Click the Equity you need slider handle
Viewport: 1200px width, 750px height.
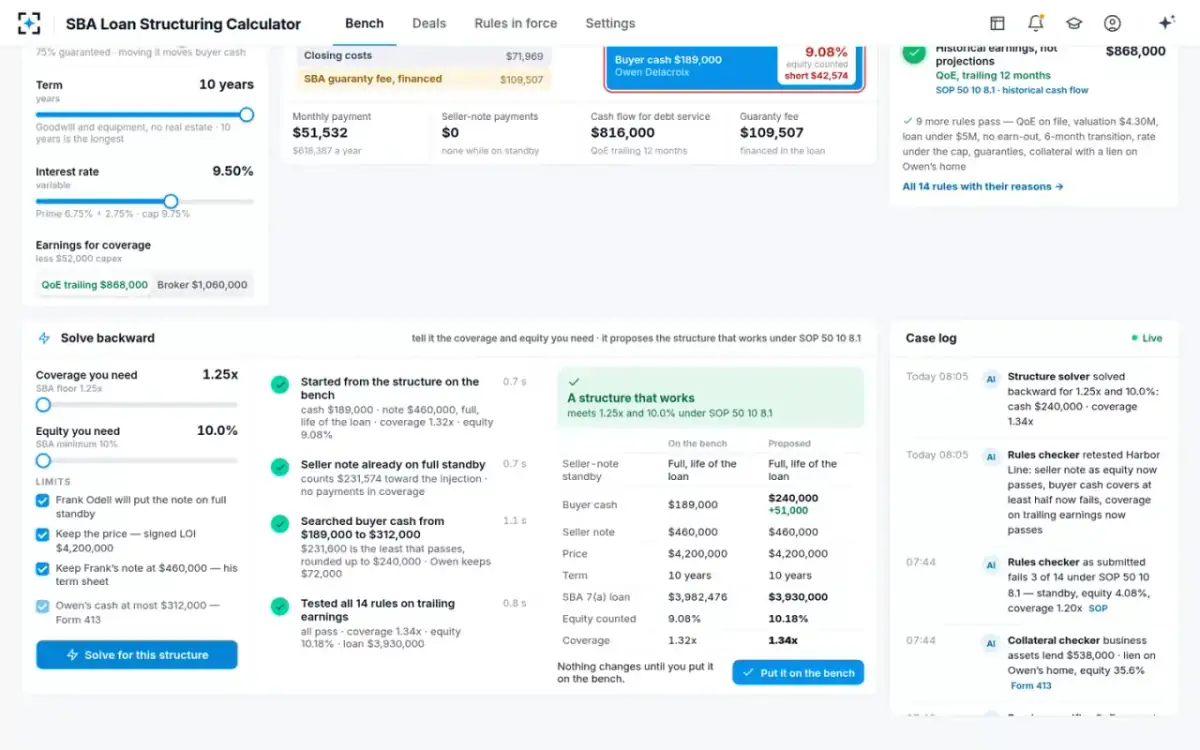43,461
